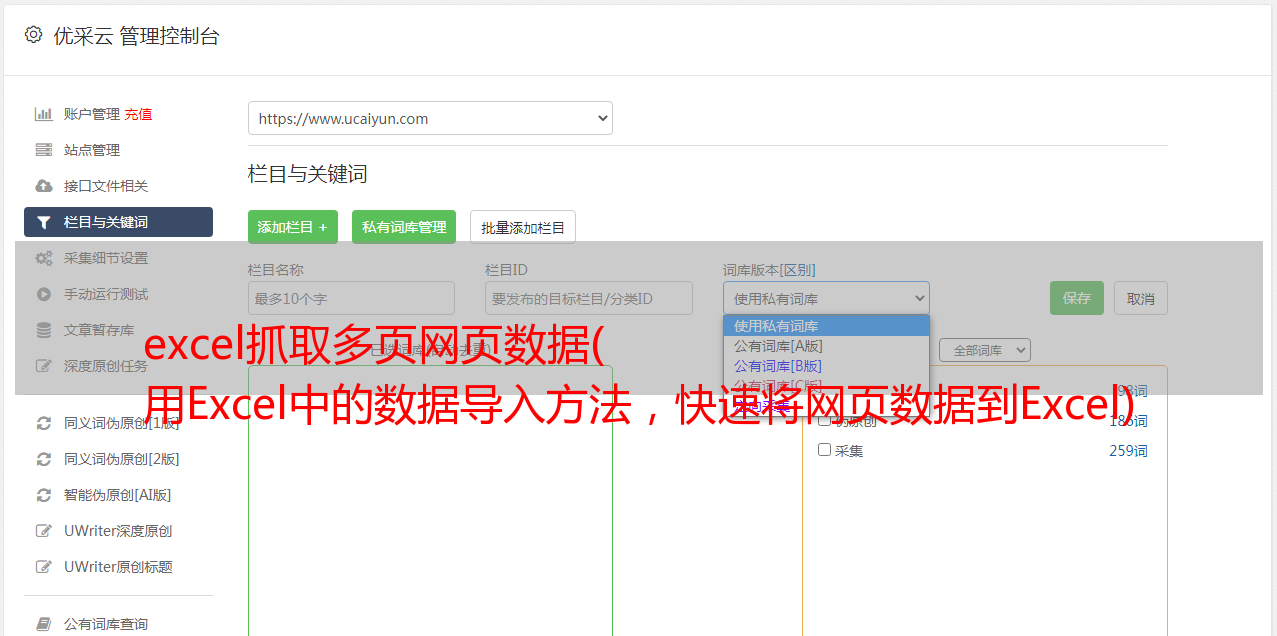Click the filter funnel icon for 栏目与关键词

tap(44, 222)
